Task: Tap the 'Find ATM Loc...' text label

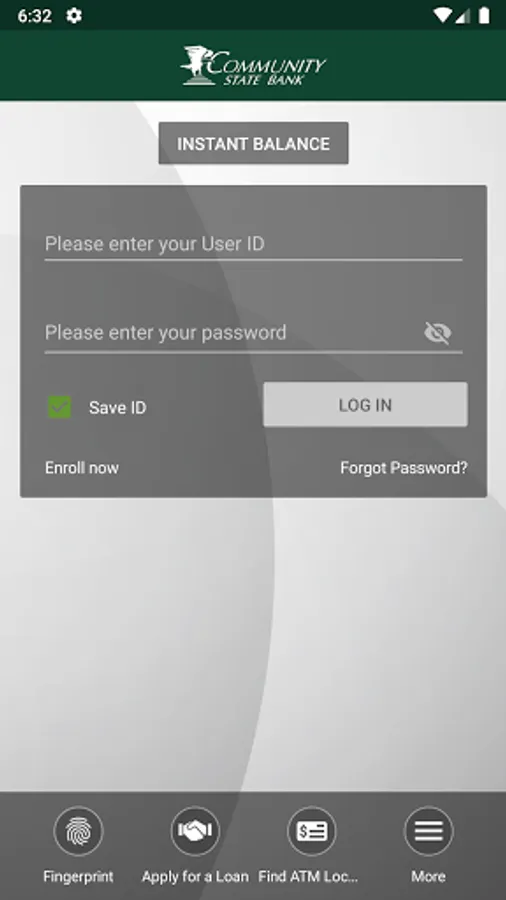Action: click(x=308, y=876)
